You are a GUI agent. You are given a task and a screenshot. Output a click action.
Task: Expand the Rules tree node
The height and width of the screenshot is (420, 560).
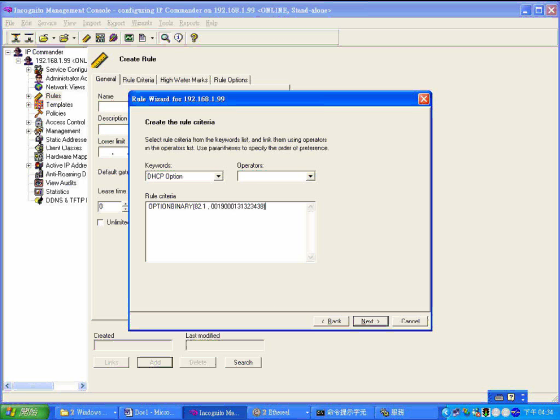[x=29, y=96]
